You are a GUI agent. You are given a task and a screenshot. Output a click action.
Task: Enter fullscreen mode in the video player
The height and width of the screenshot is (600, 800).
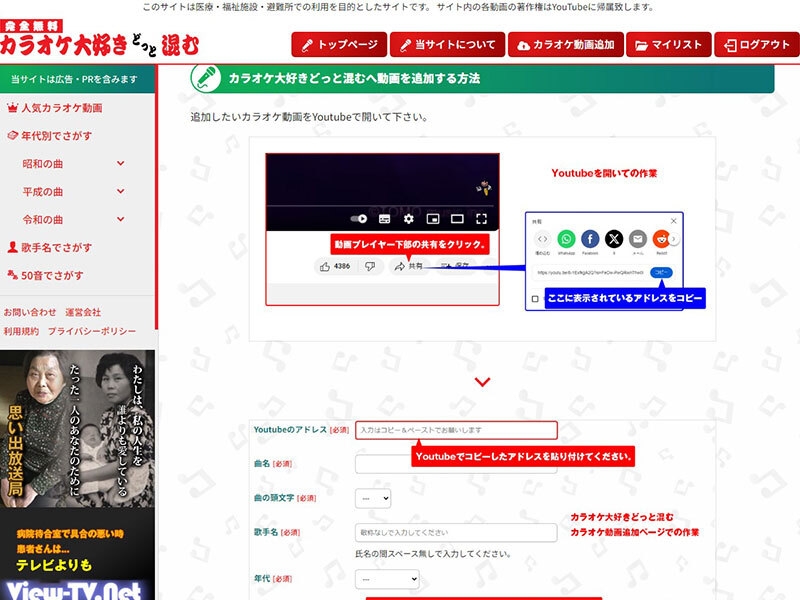482,220
